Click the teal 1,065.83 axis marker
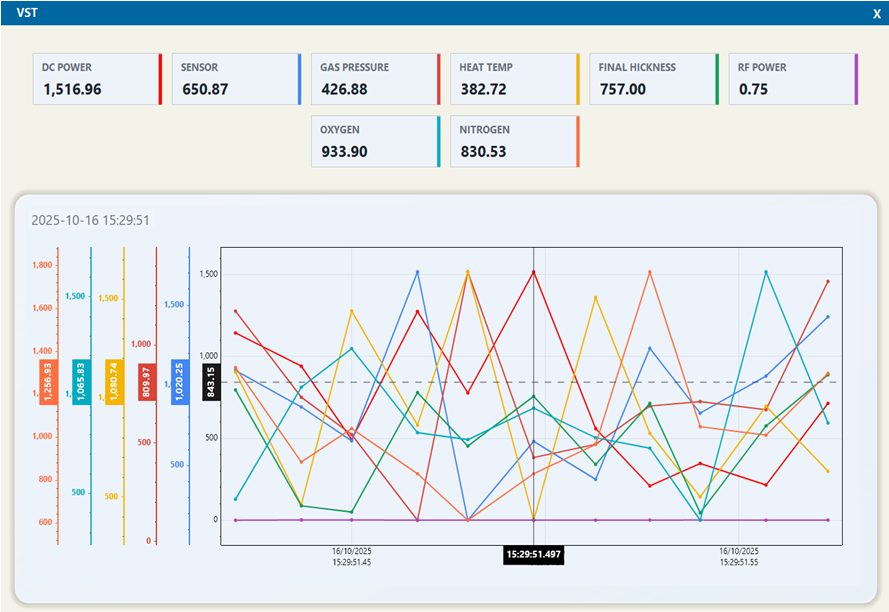The height and width of the screenshot is (612, 889). pyautogui.click(x=81, y=382)
